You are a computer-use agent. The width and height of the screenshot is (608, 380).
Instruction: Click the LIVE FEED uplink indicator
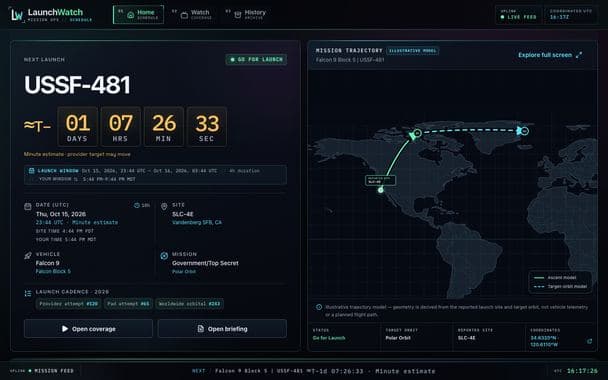coord(518,15)
